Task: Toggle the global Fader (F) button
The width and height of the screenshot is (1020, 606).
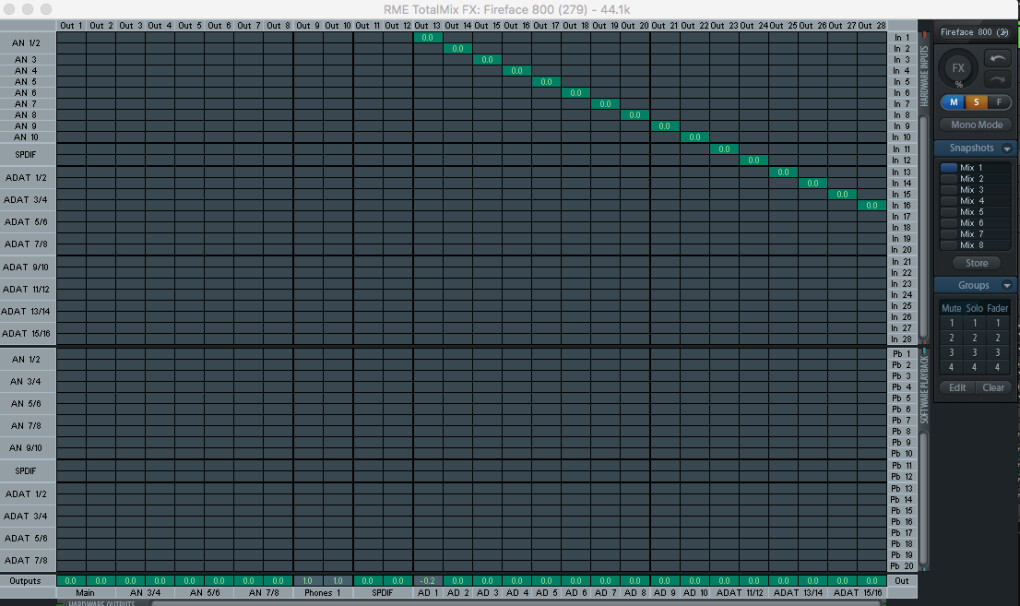Action: point(999,102)
